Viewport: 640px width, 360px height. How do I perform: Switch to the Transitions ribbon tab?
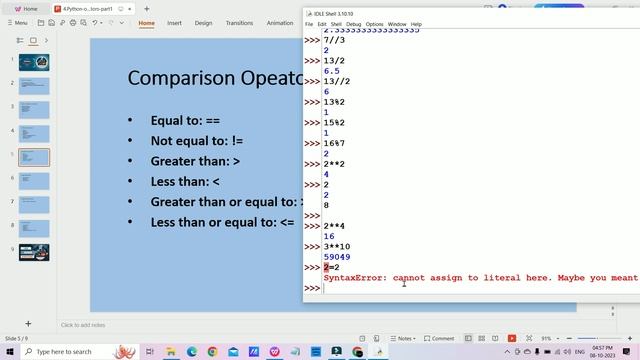(239, 23)
